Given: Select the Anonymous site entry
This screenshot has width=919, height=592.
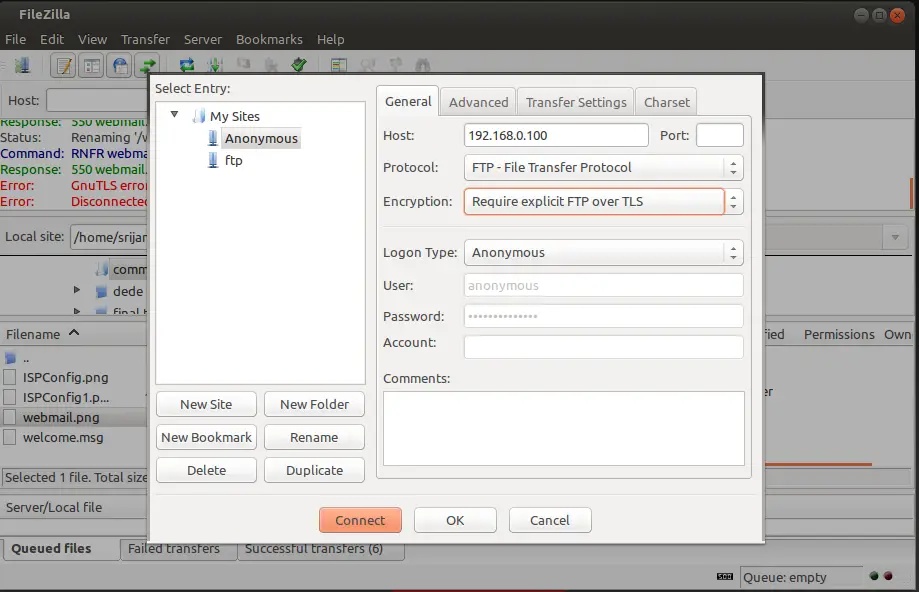Looking at the screenshot, I should point(261,138).
